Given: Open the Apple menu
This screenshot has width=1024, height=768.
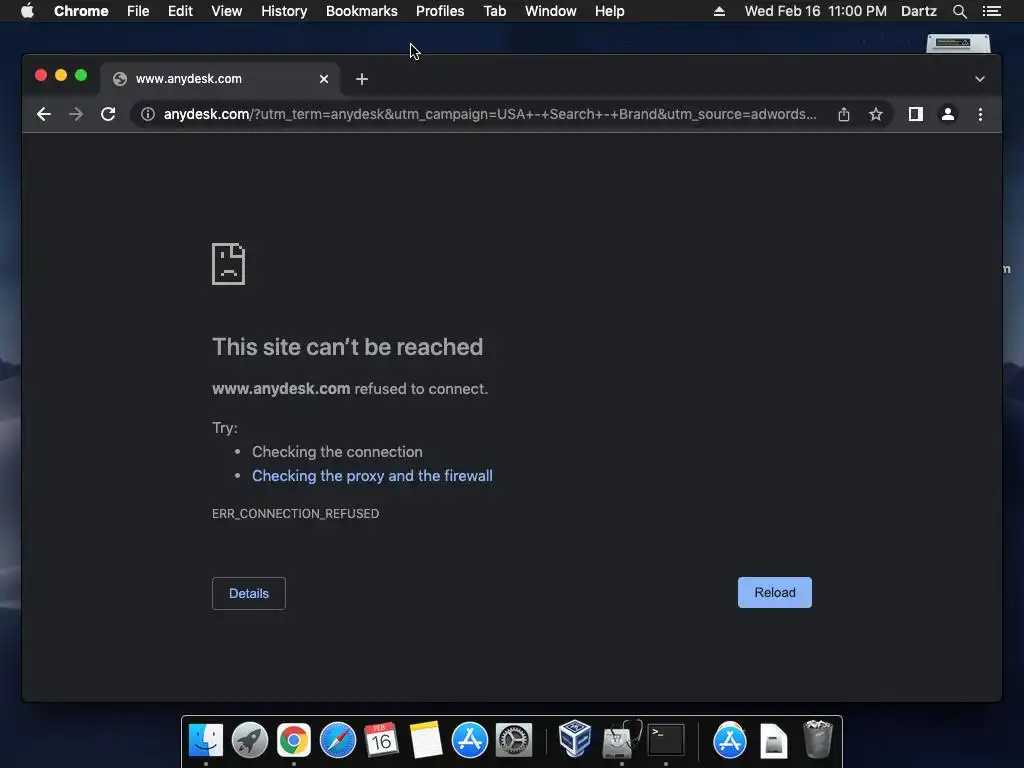Looking at the screenshot, I should point(27,11).
